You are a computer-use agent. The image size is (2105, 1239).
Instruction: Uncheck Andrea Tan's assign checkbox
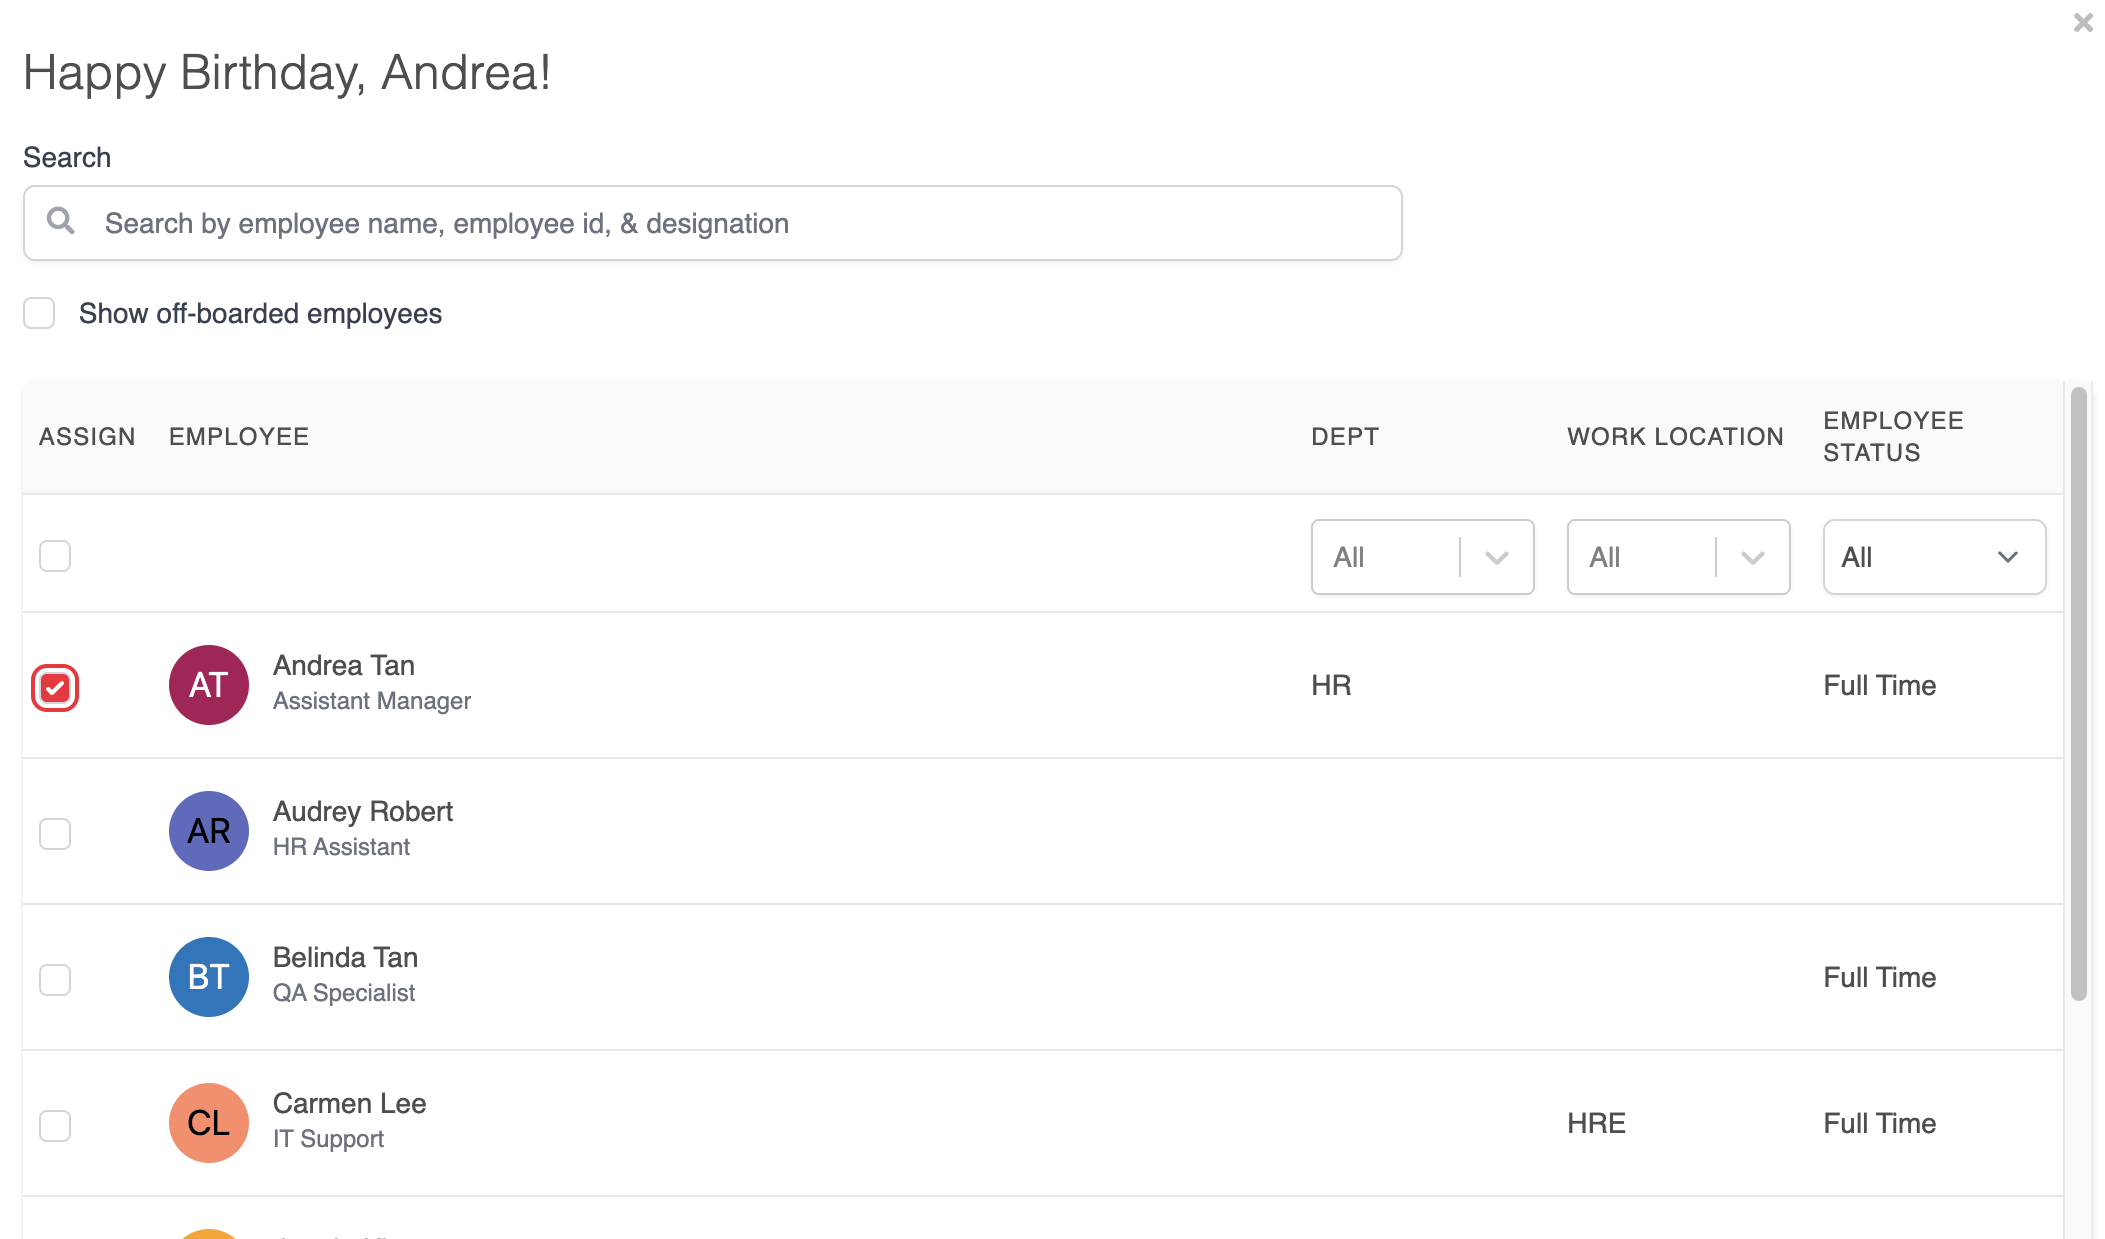(55, 688)
